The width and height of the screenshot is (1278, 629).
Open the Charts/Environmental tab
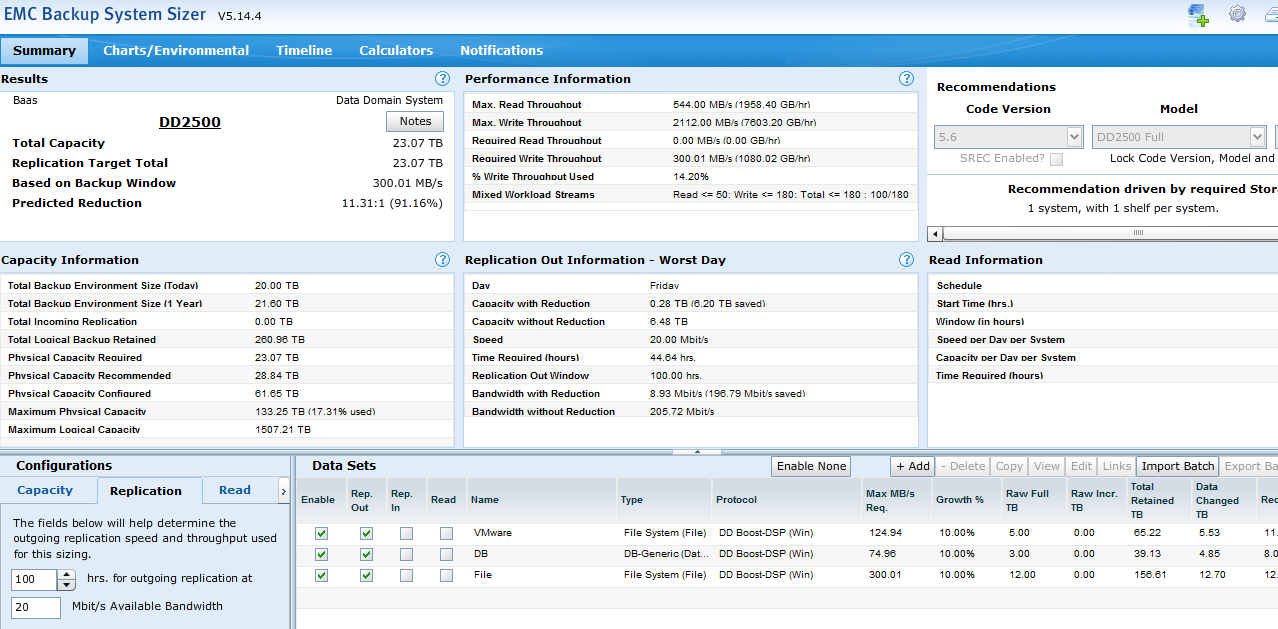pyautogui.click(x=176, y=50)
